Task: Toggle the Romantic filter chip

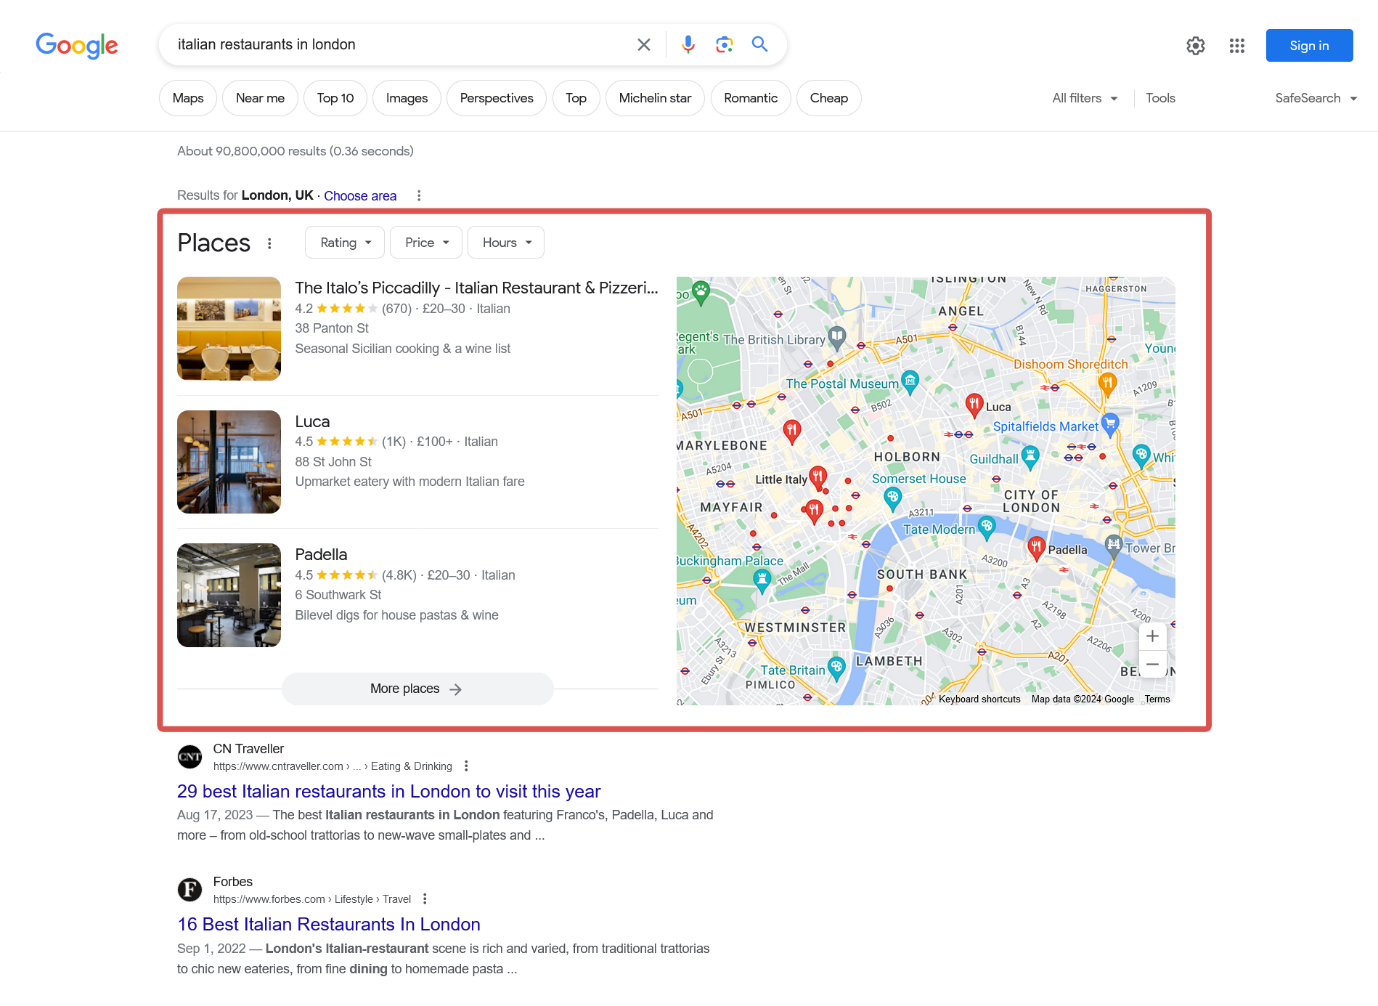Action: pyautogui.click(x=751, y=98)
